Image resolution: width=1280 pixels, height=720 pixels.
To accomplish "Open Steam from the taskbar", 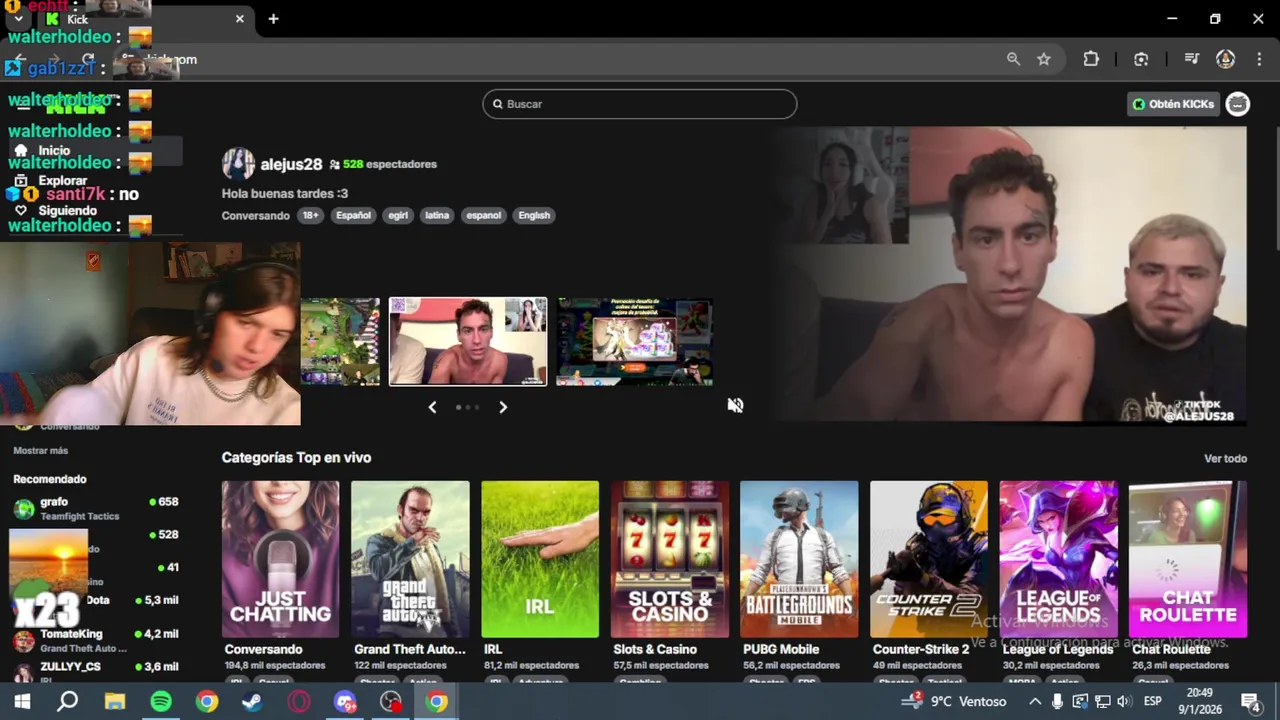I will click(x=253, y=702).
